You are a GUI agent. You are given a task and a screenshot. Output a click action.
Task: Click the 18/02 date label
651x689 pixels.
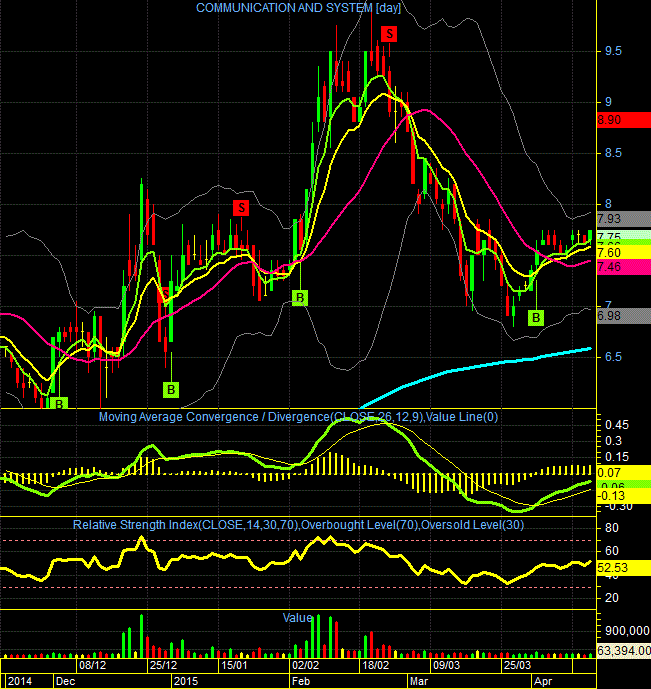point(375,665)
